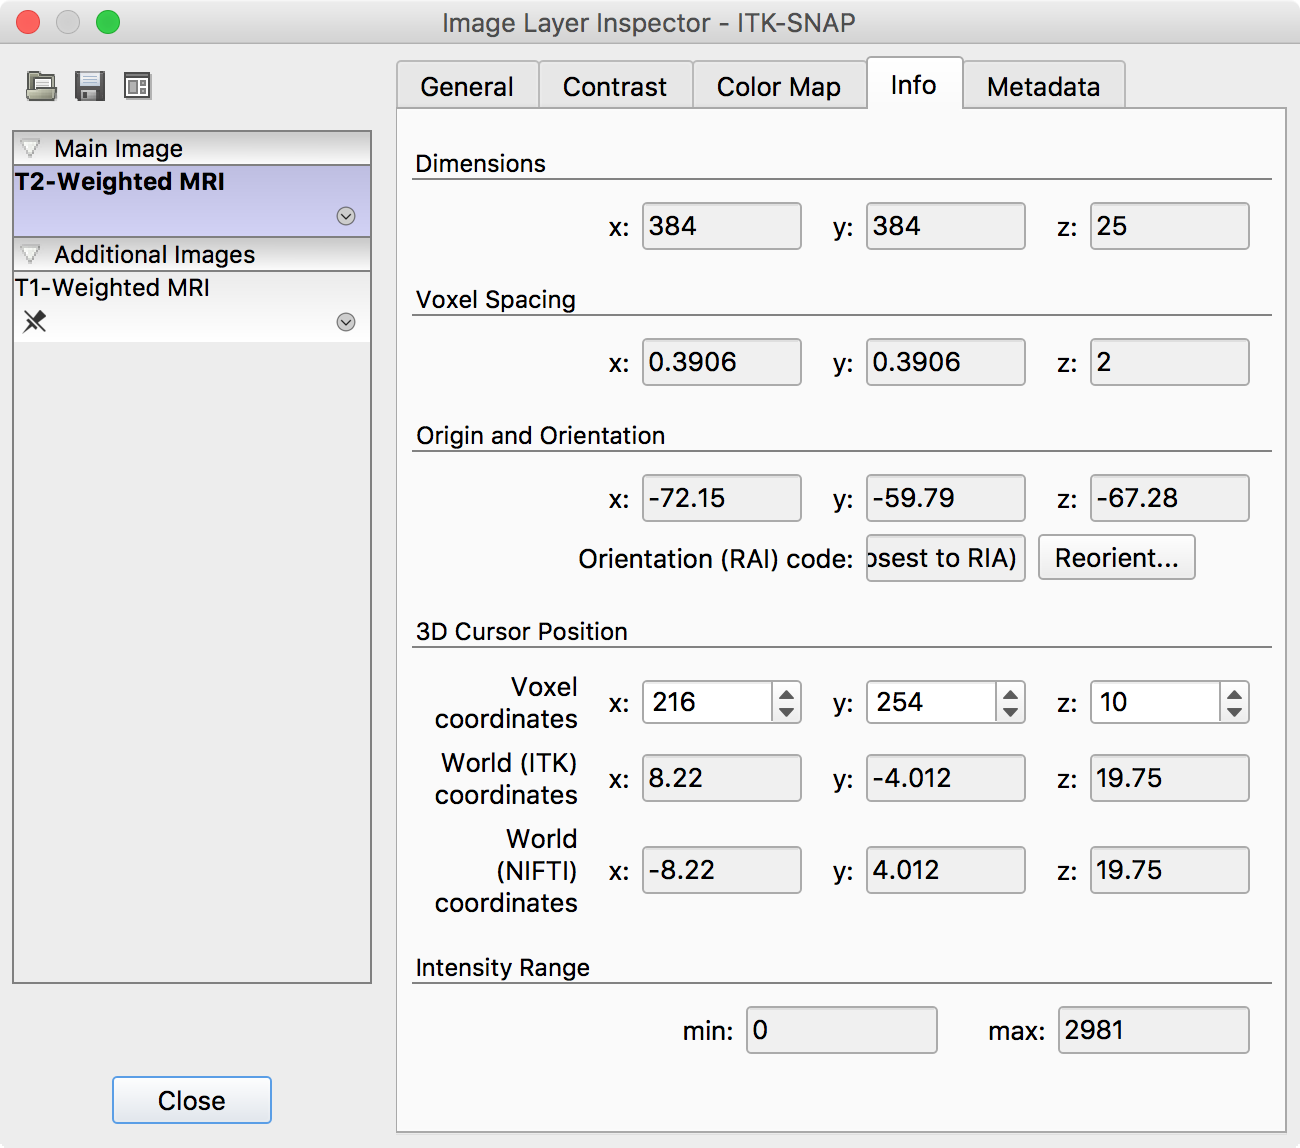1300x1148 pixels.
Task: Click the Reorient... button
Action: 1117,558
